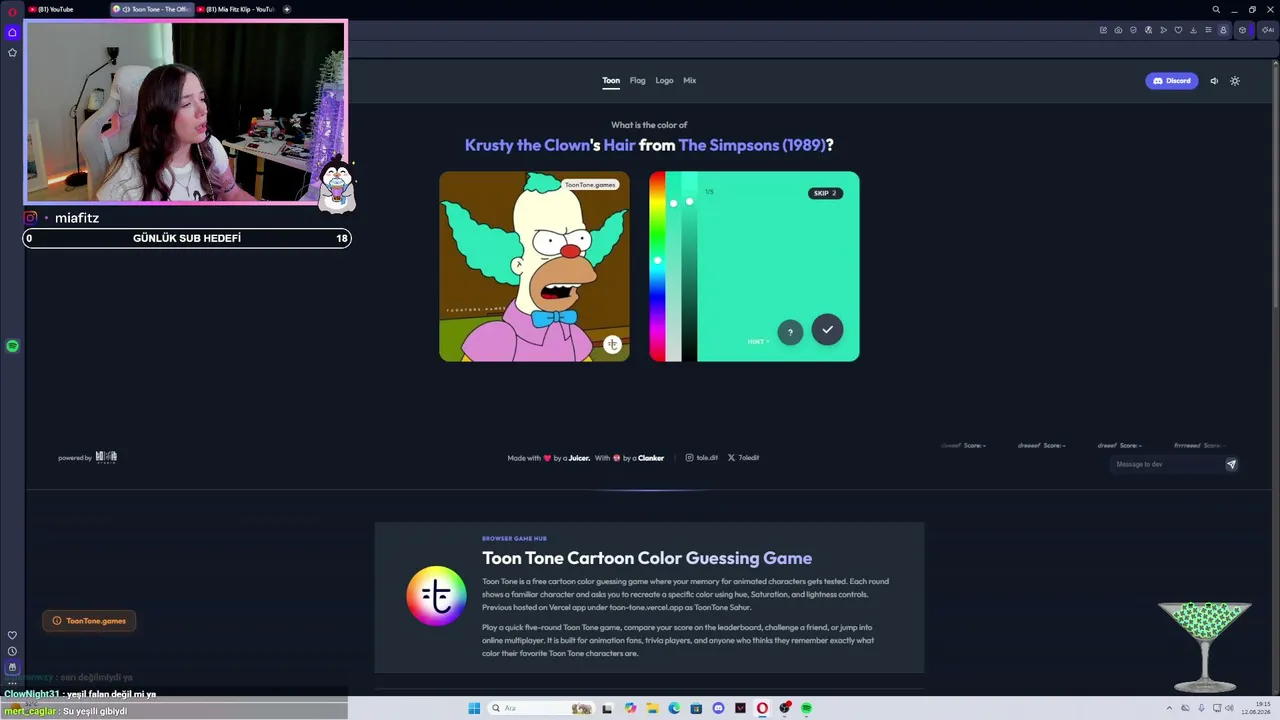
Task: Send the message to dev
Action: (1231, 464)
